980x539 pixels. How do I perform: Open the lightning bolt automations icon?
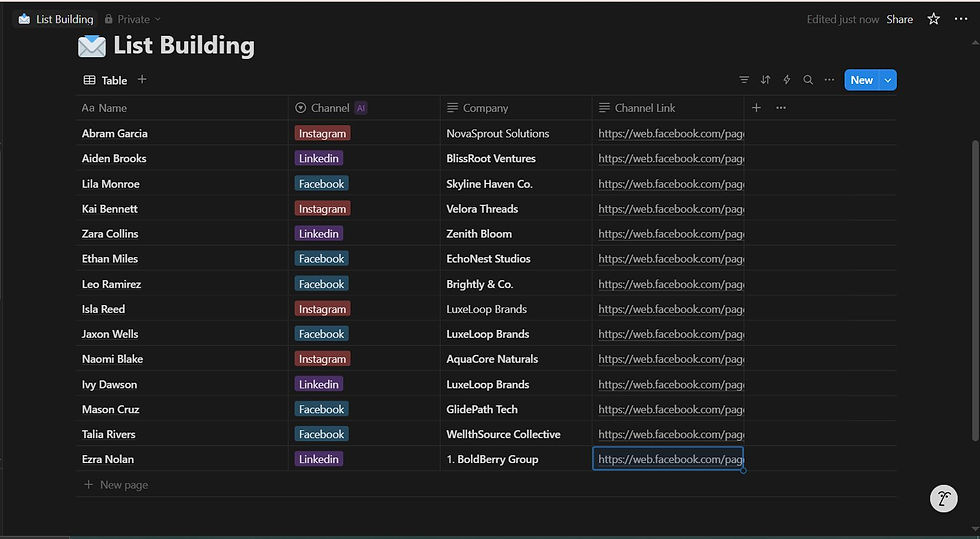pos(787,80)
